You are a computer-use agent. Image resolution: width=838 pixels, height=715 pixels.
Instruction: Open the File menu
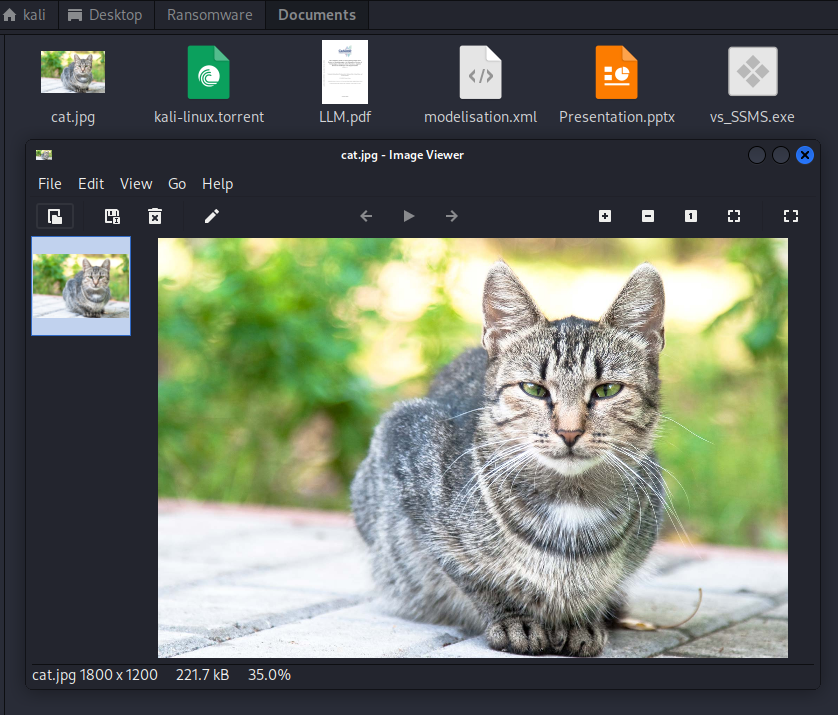[50, 184]
